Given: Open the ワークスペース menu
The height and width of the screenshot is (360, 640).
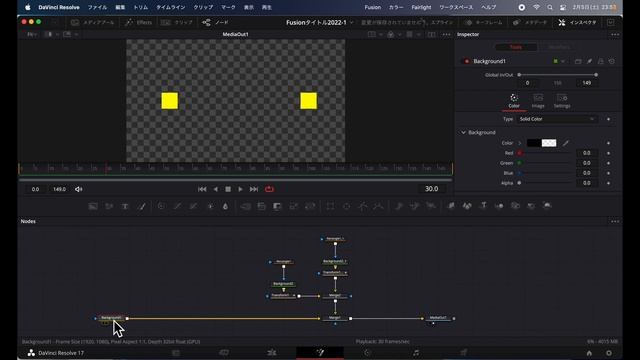Looking at the screenshot, I should coord(456,7).
